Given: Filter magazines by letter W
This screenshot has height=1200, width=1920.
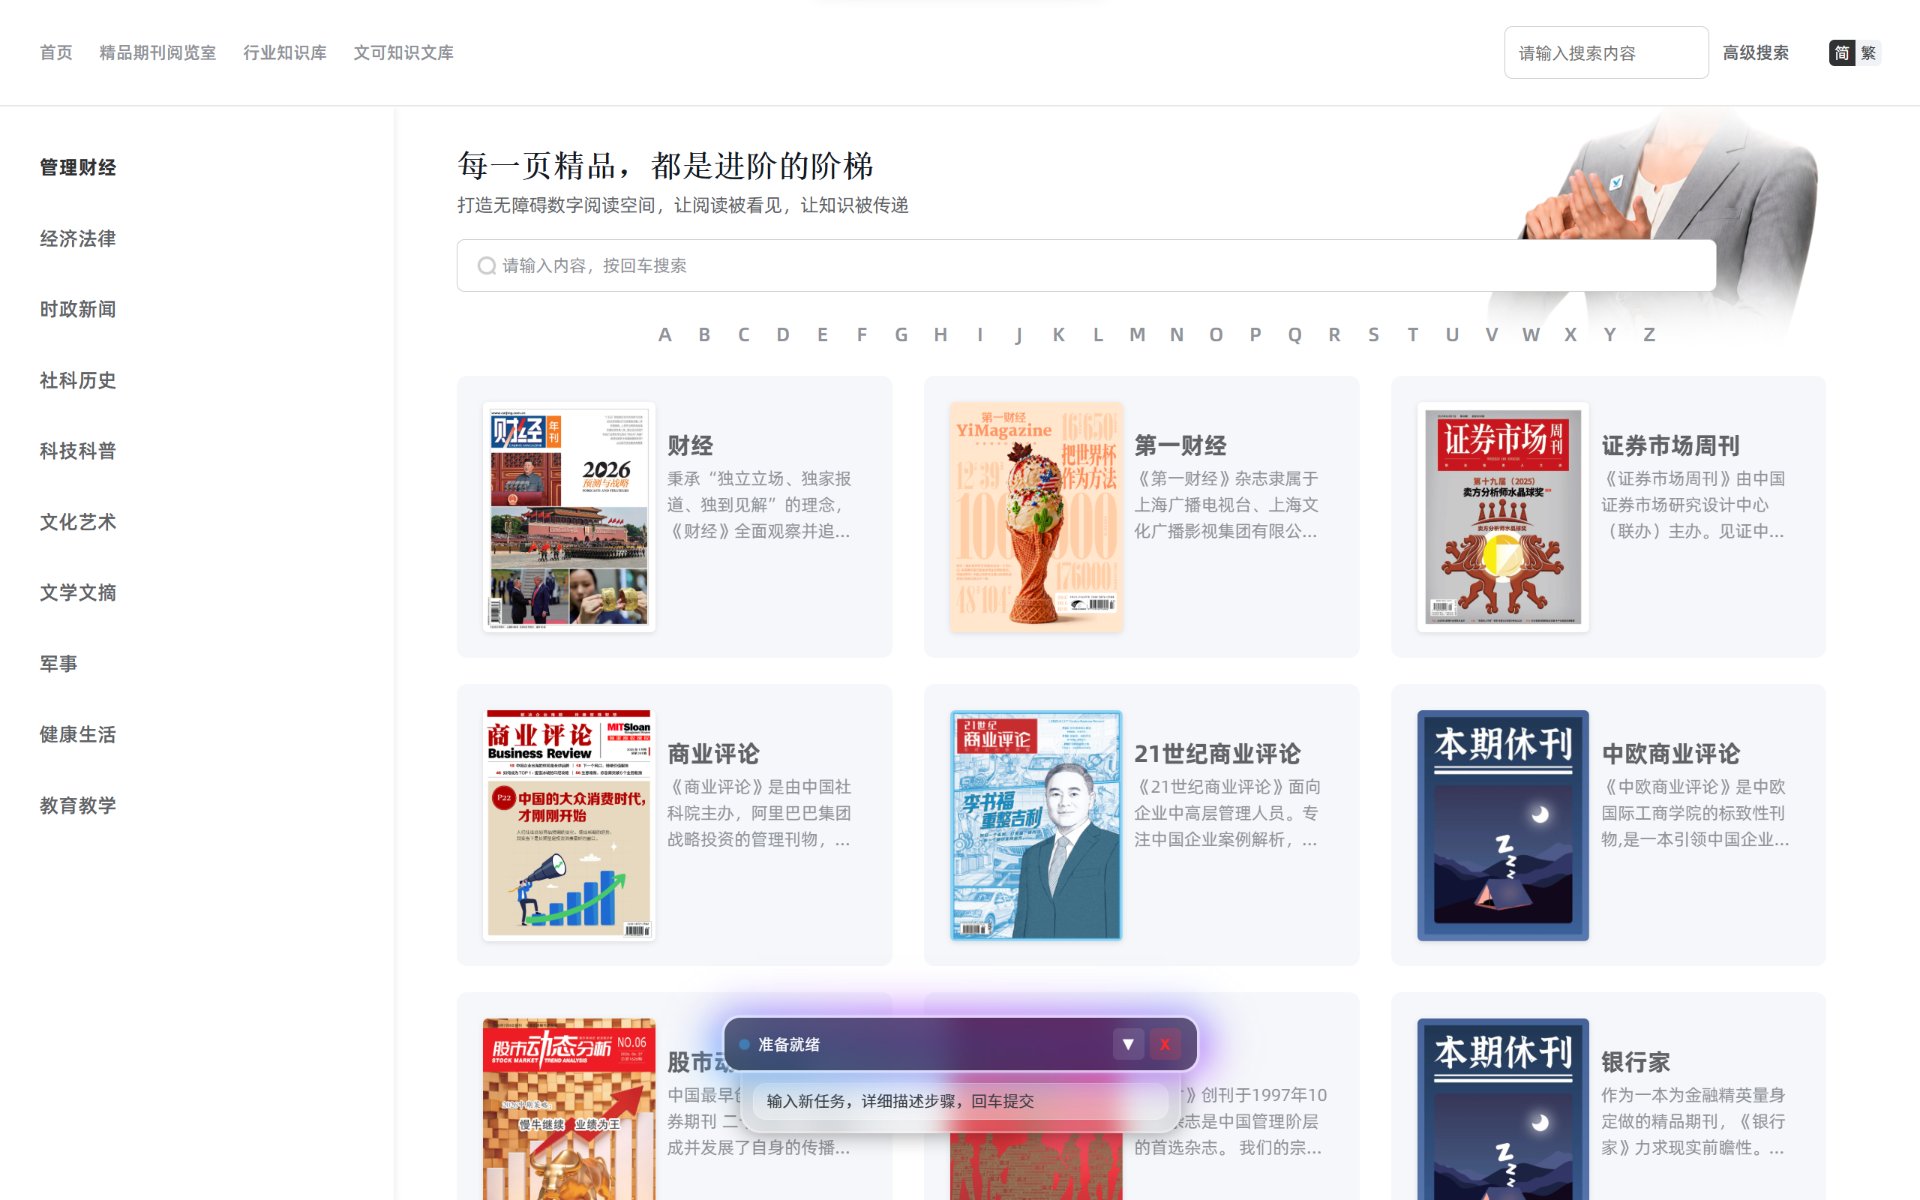Looking at the screenshot, I should pos(1531,335).
